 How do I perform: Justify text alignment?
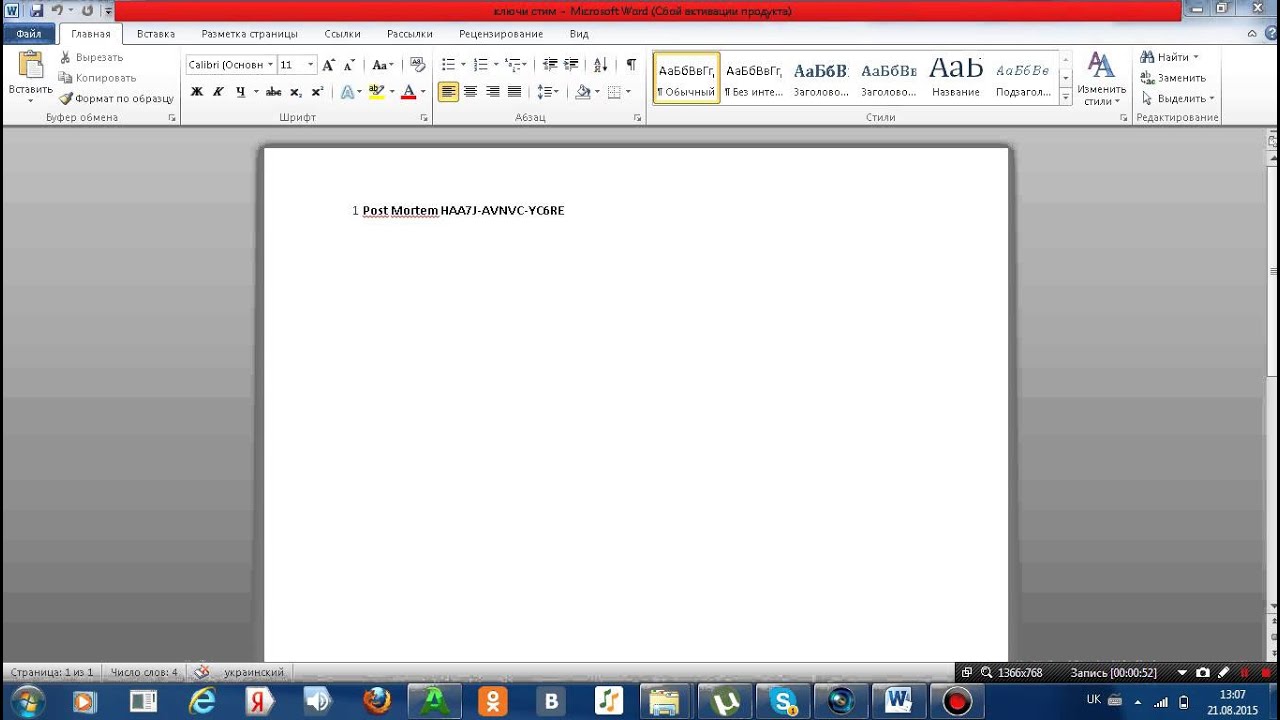coord(514,91)
